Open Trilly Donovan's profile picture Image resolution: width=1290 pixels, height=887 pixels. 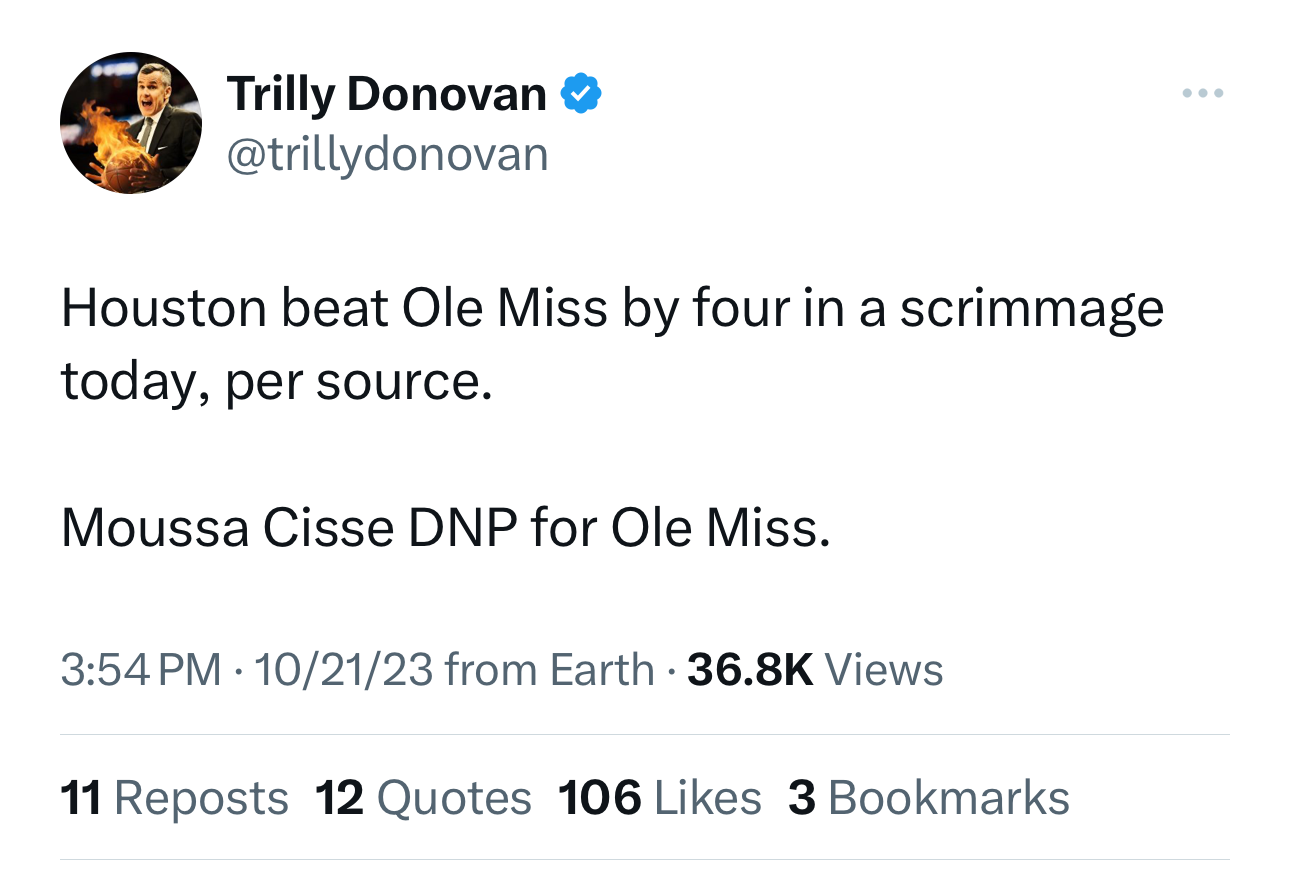[131, 123]
